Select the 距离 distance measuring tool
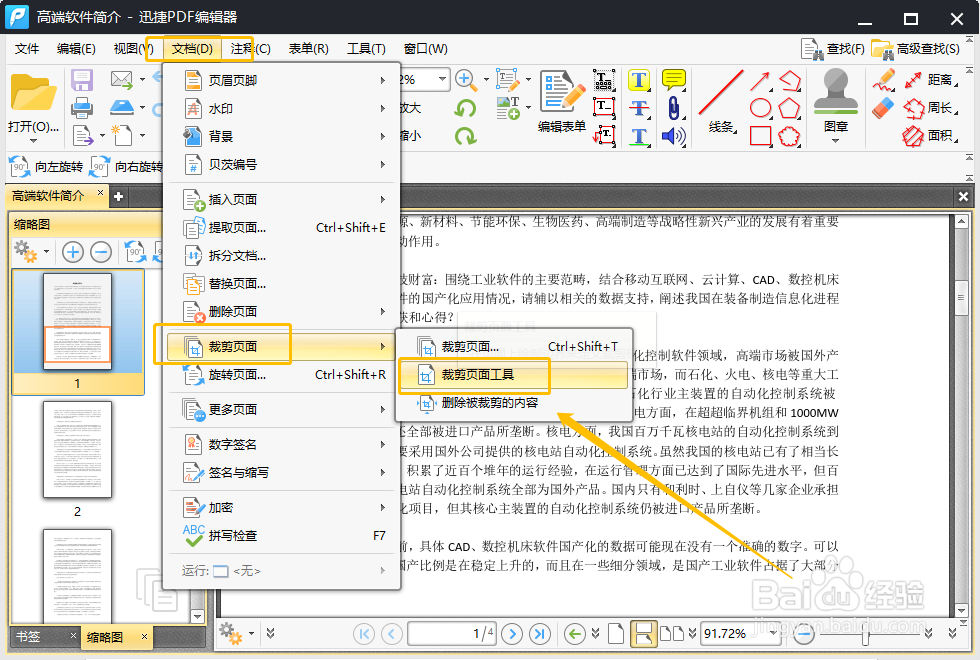Image resolution: width=980 pixels, height=660 pixels. 931,80
